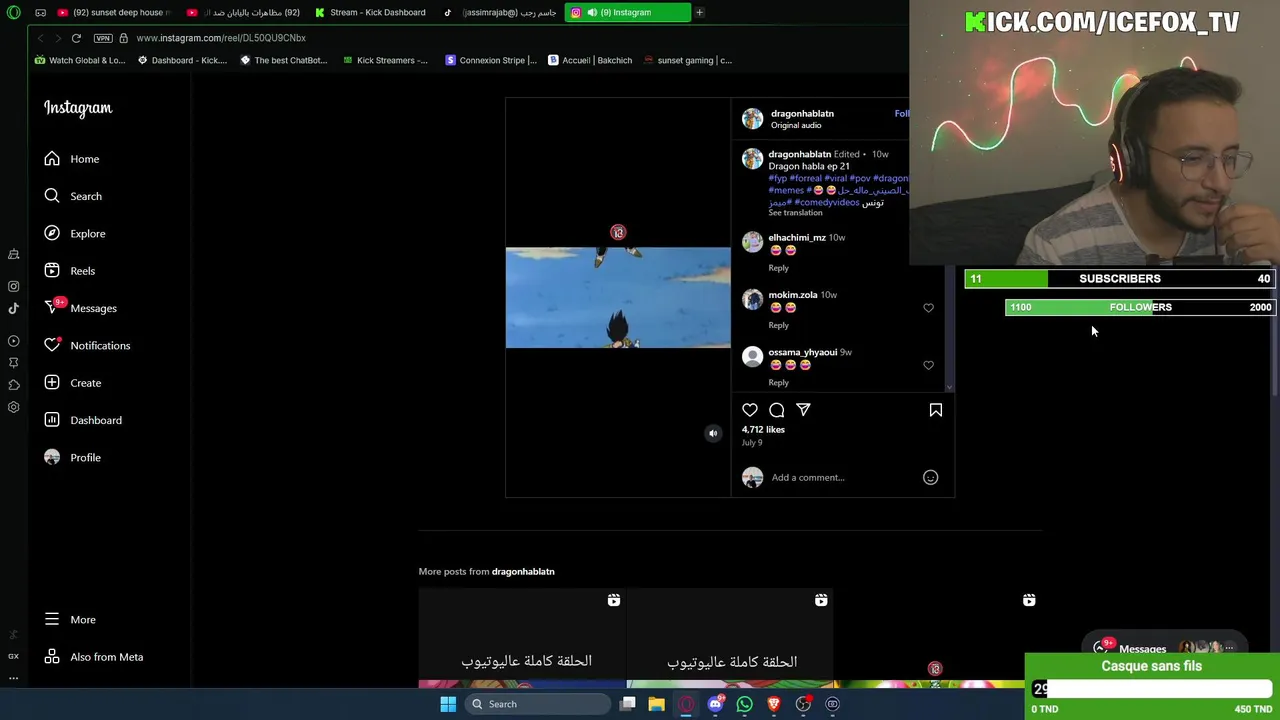Open Accueil | Bakchich bookmark
This screenshot has height=720, width=1280.
coord(590,60)
